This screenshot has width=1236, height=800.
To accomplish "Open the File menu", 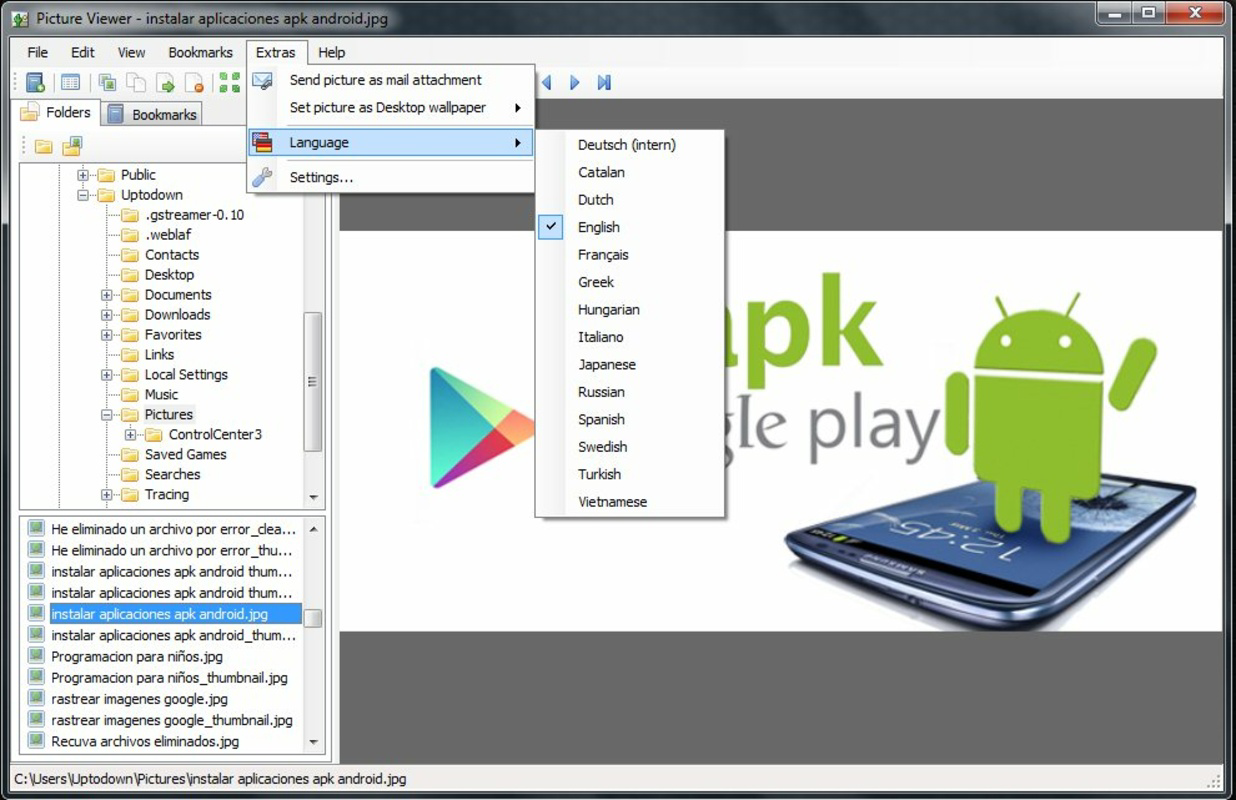I will pos(37,53).
